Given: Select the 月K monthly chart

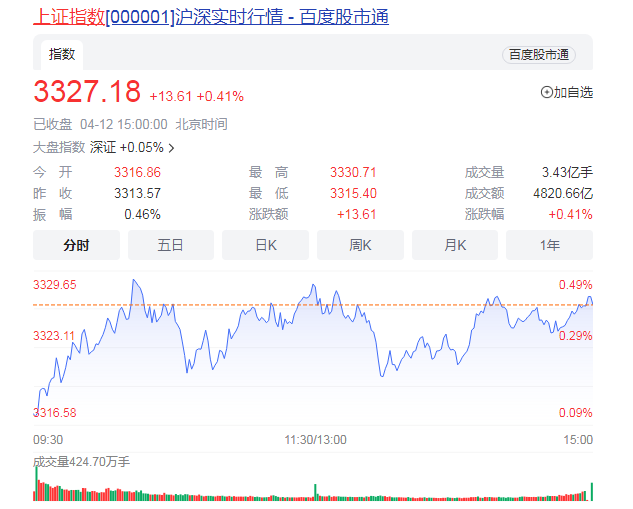Looking at the screenshot, I should coord(455,245).
